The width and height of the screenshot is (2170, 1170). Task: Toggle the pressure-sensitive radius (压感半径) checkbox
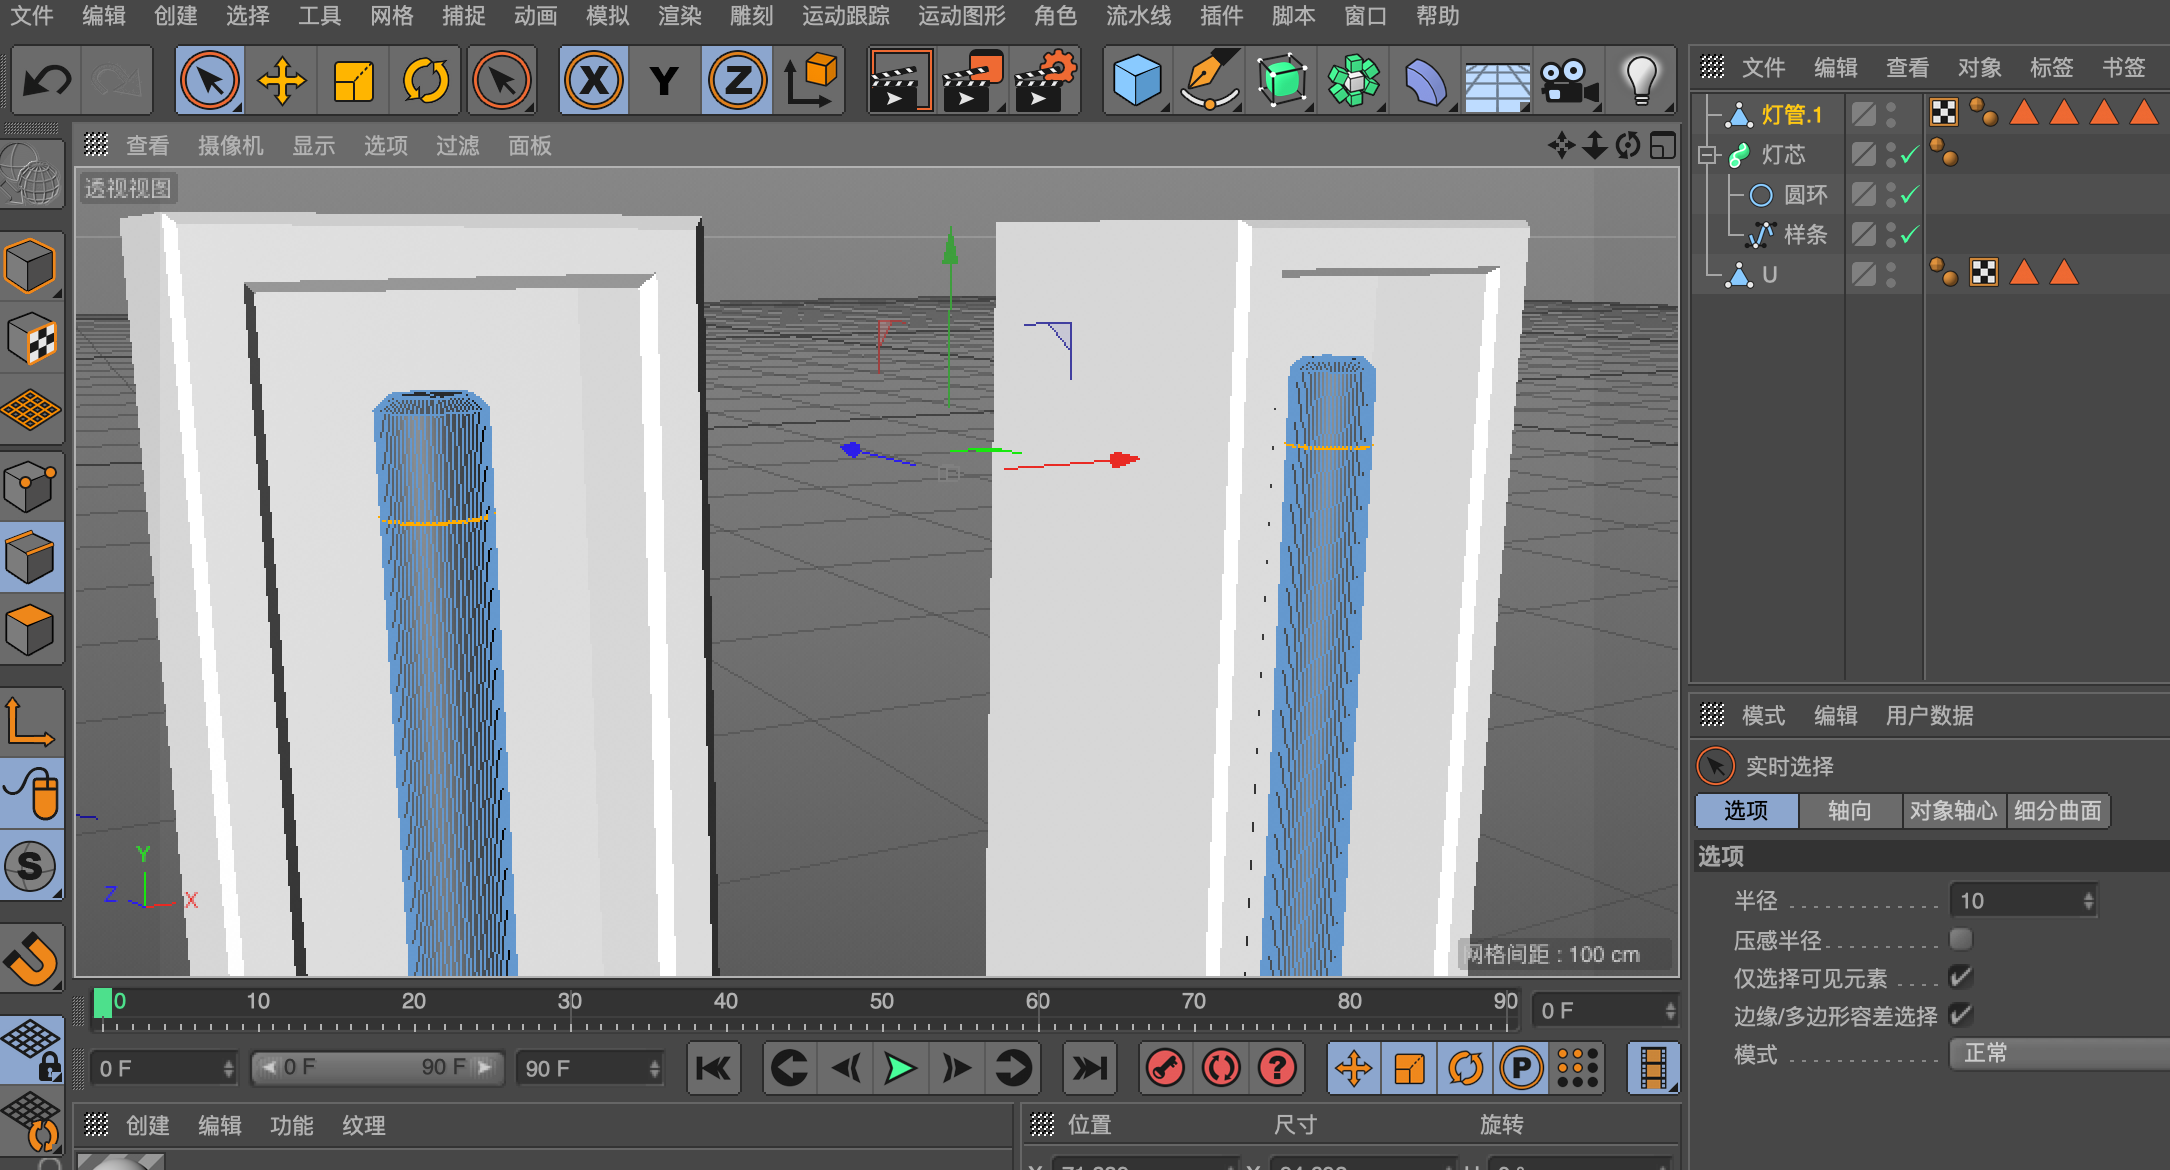pos(1961,939)
